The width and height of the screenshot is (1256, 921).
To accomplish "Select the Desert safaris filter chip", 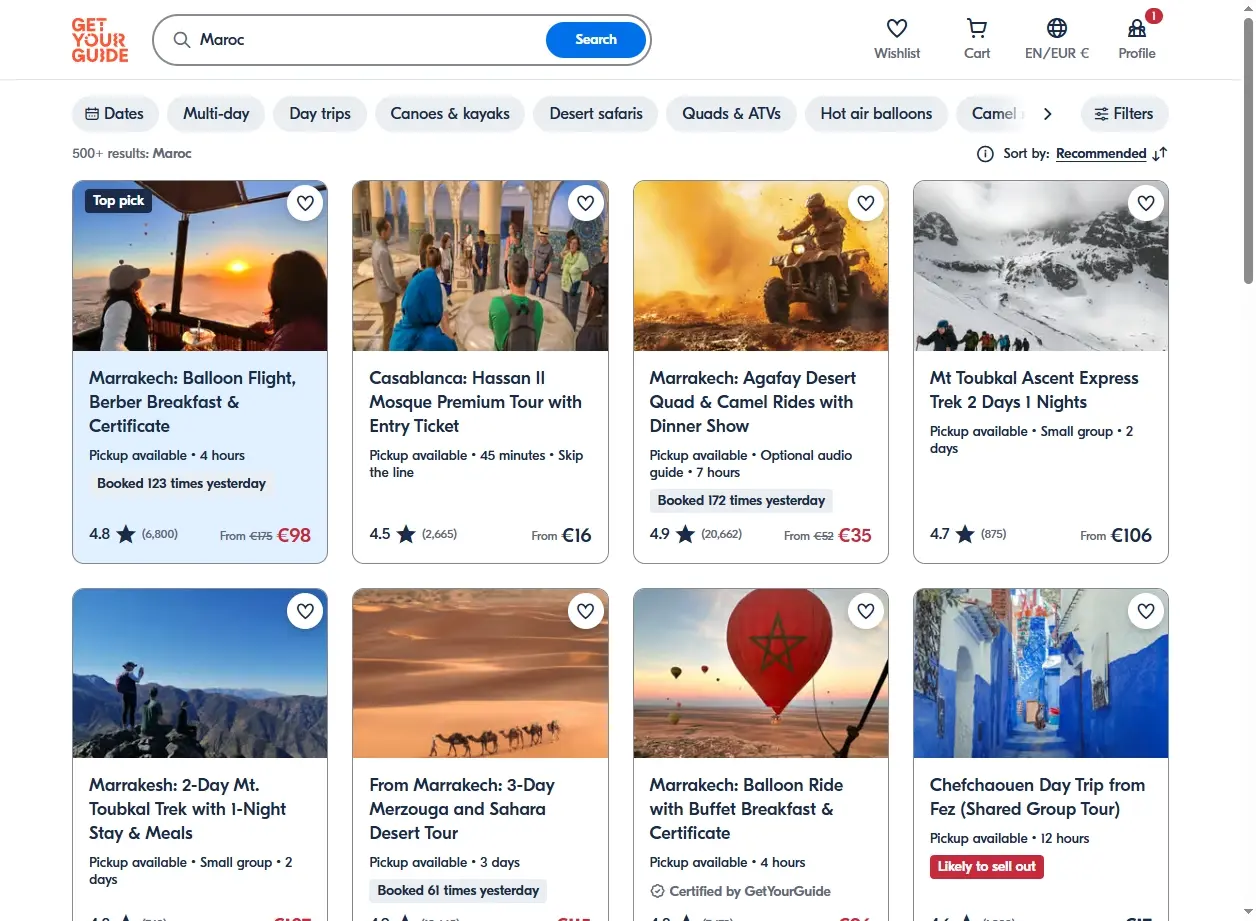I will pyautogui.click(x=596, y=114).
